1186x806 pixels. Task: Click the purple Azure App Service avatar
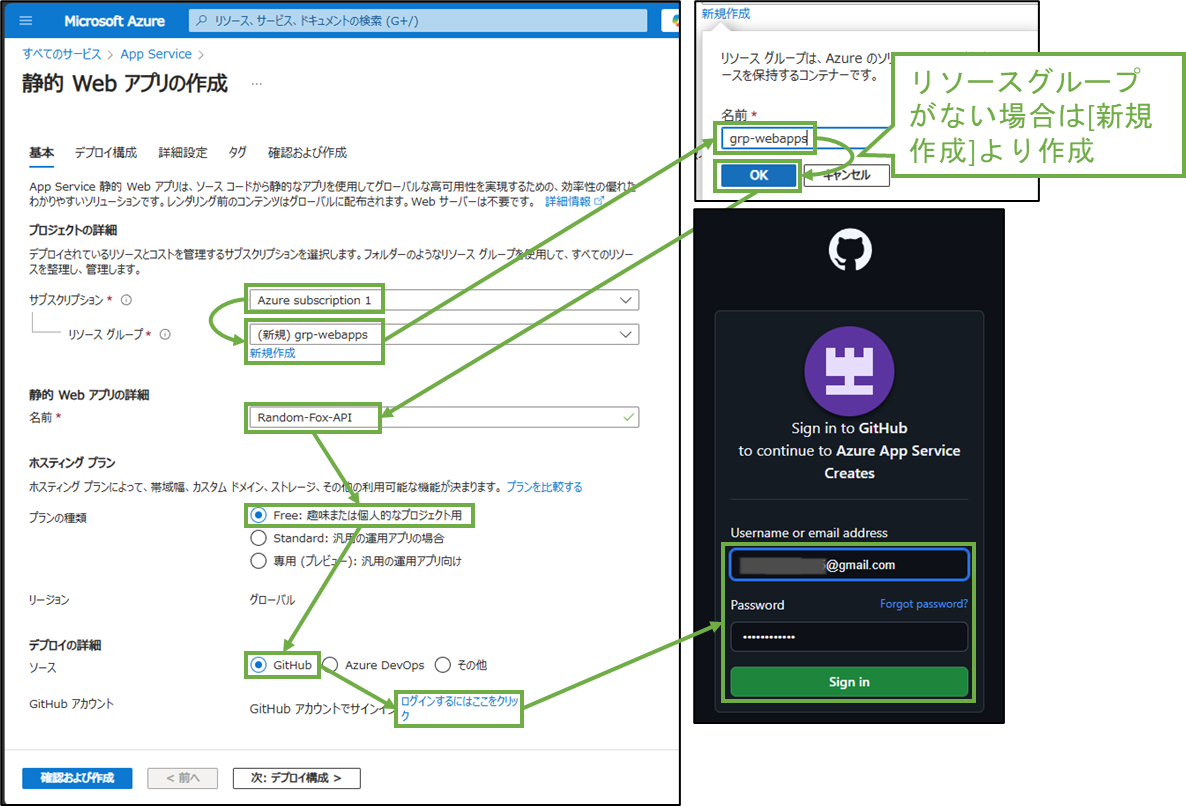(849, 371)
